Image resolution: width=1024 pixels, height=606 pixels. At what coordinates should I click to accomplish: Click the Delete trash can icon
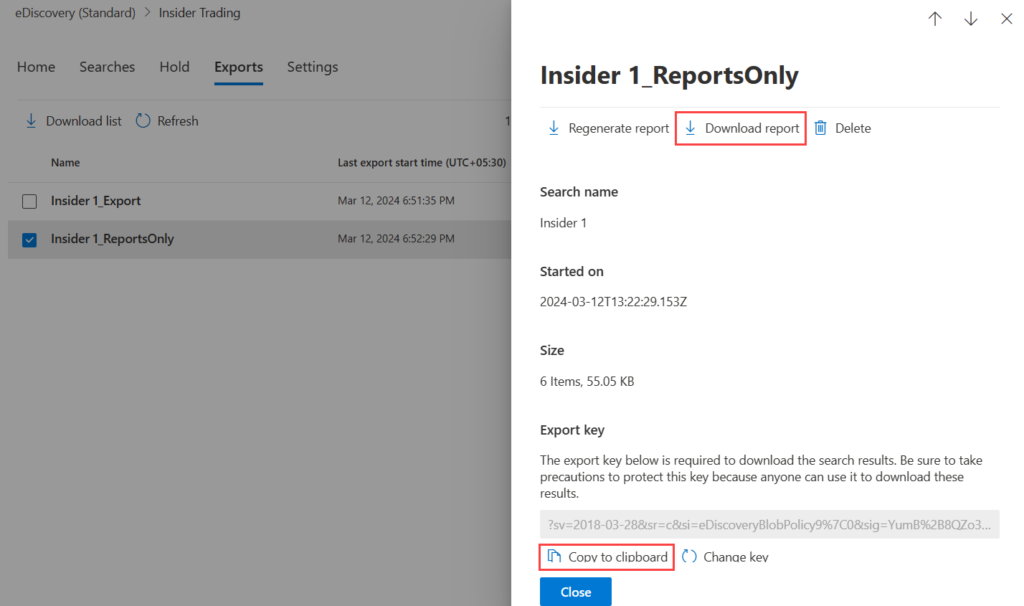click(820, 128)
